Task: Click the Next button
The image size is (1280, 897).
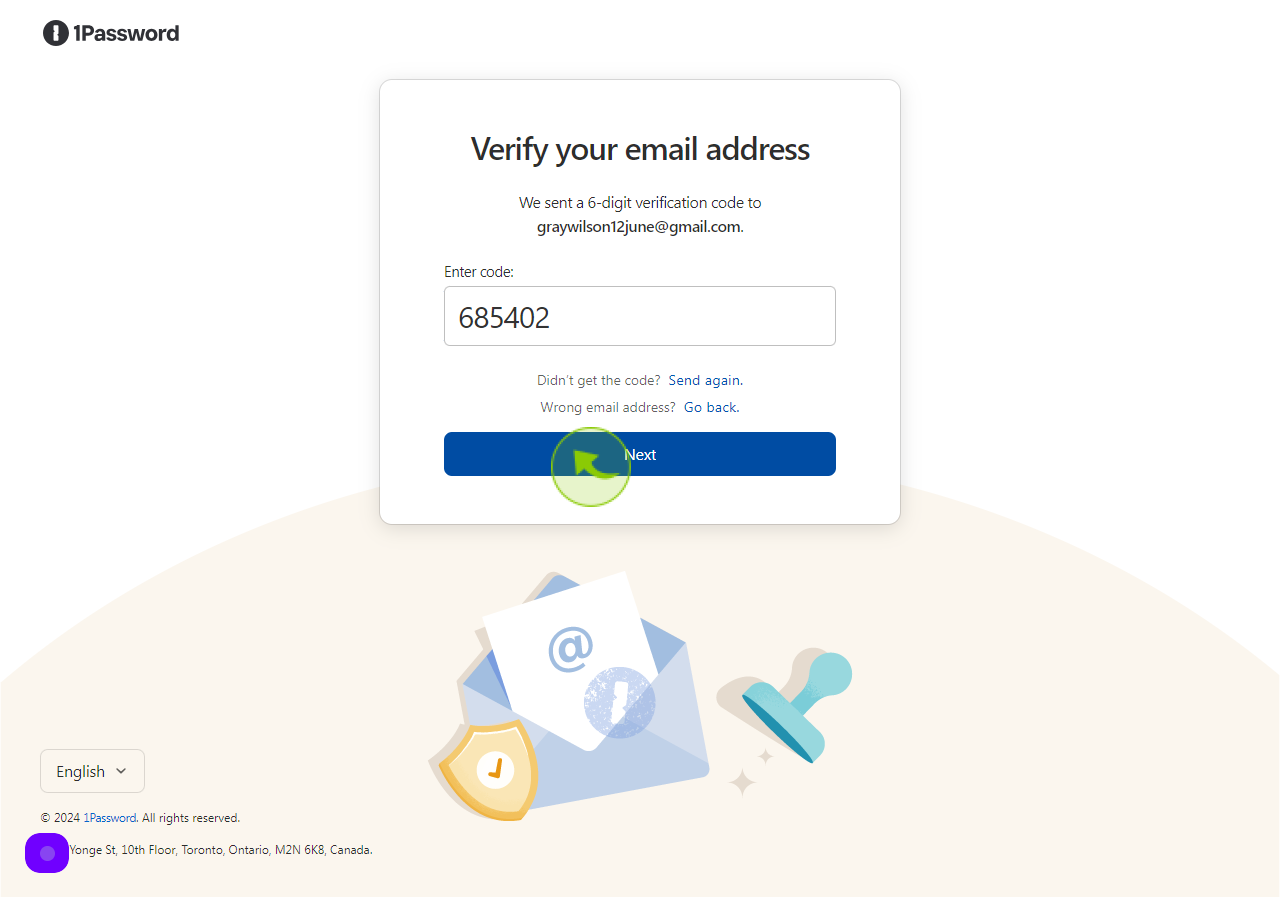Action: click(640, 454)
